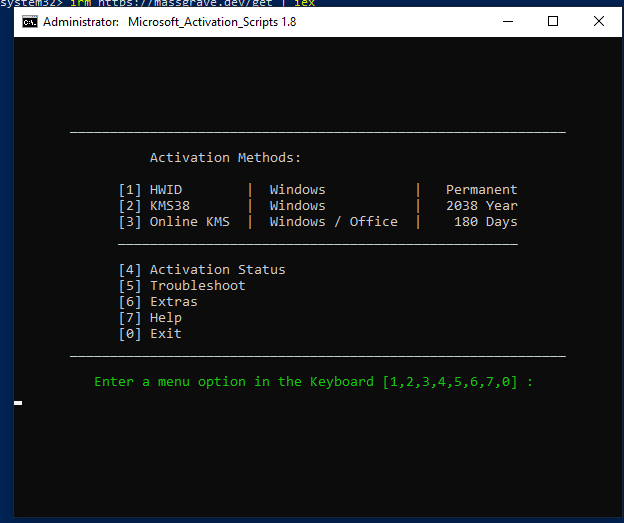Click the '[5] Troubleshoot' line
The image size is (624, 523).
pyautogui.click(x=182, y=286)
